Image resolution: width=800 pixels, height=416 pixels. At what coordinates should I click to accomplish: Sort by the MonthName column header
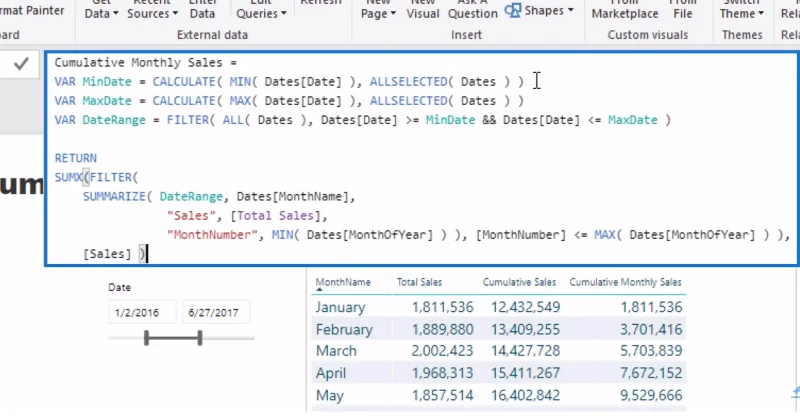[343, 282]
